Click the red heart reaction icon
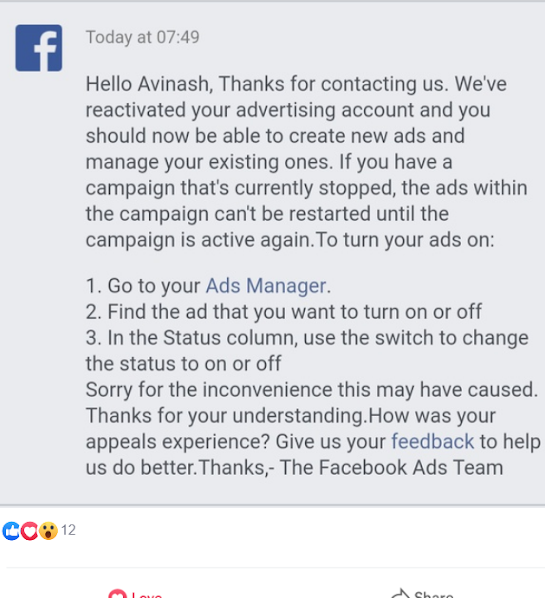The width and height of the screenshot is (545, 598). (29, 530)
